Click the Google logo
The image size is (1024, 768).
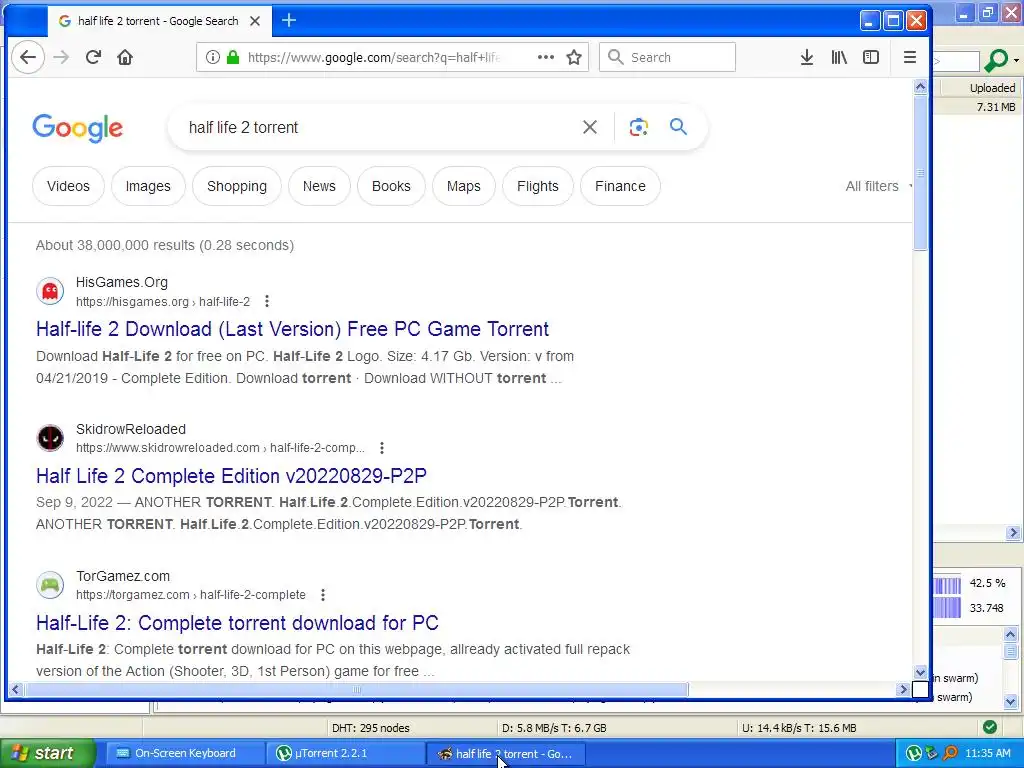[x=78, y=128]
